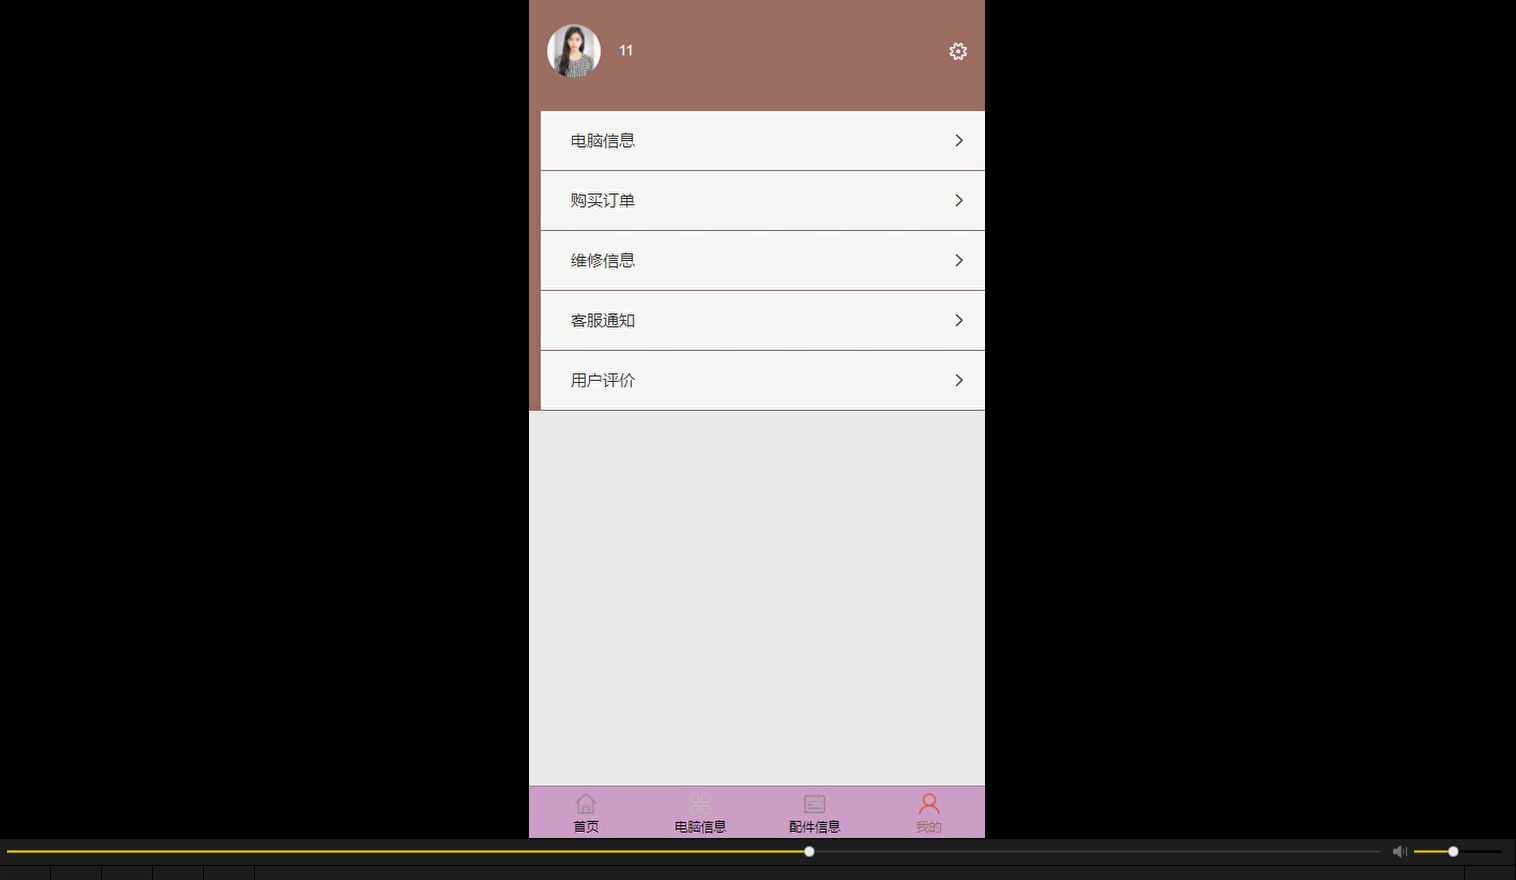
Task: Seek using the video progress bar handle
Action: coord(809,852)
